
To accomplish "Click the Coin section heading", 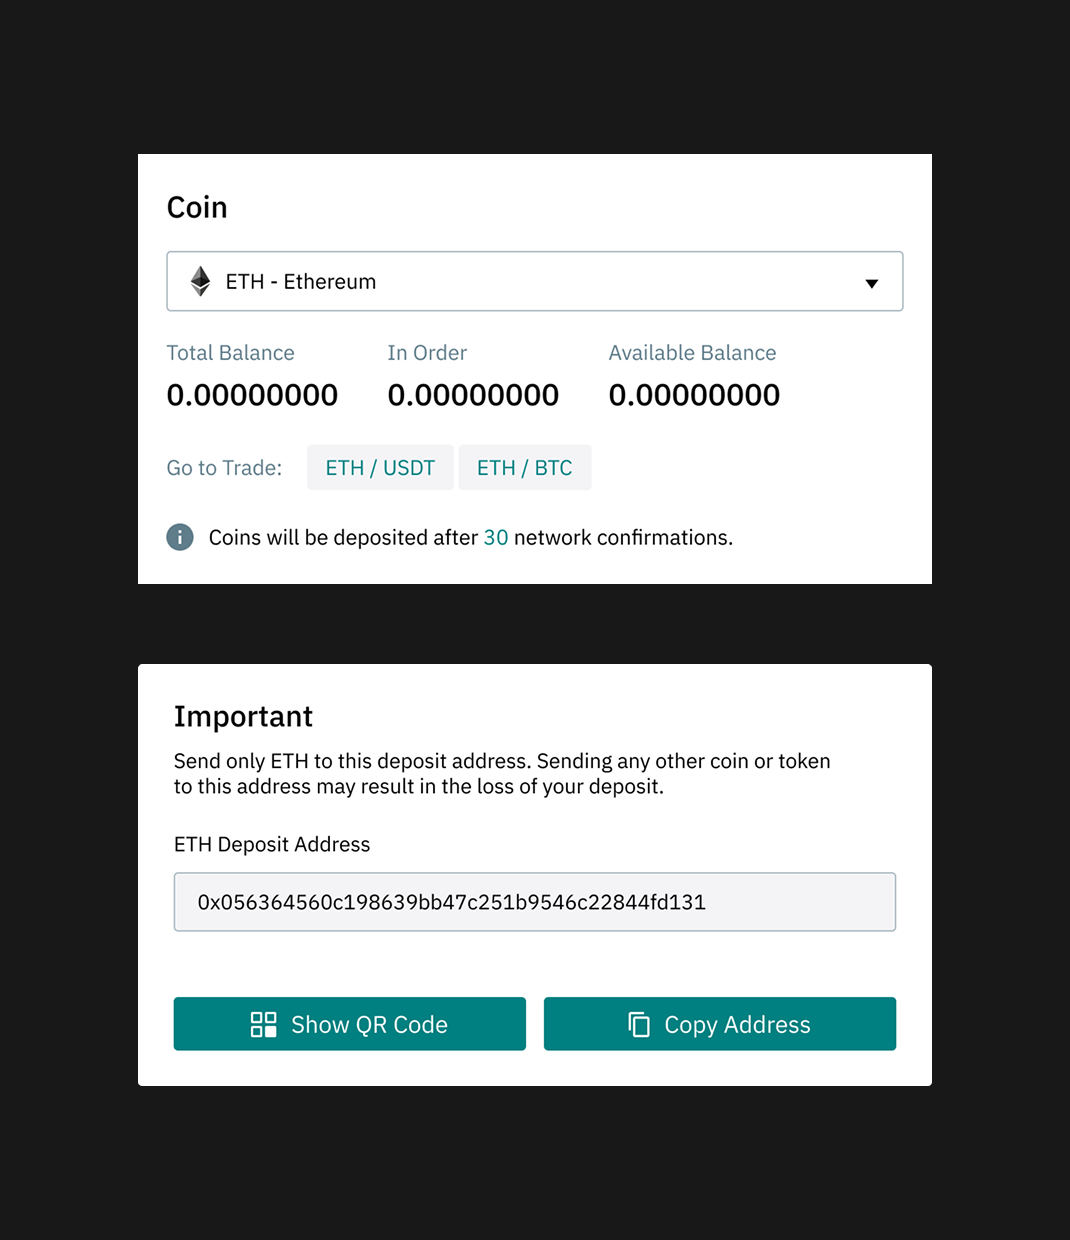I will pos(197,207).
